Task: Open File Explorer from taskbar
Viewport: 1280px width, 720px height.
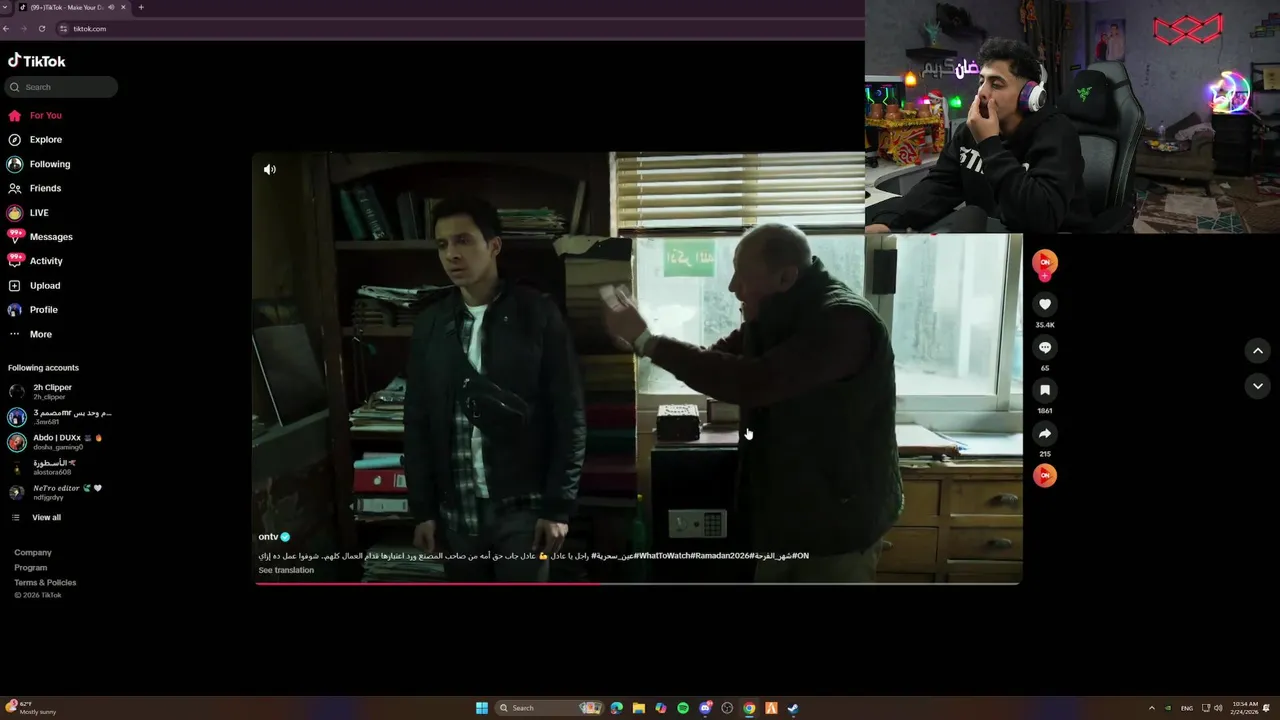Action: (638, 708)
